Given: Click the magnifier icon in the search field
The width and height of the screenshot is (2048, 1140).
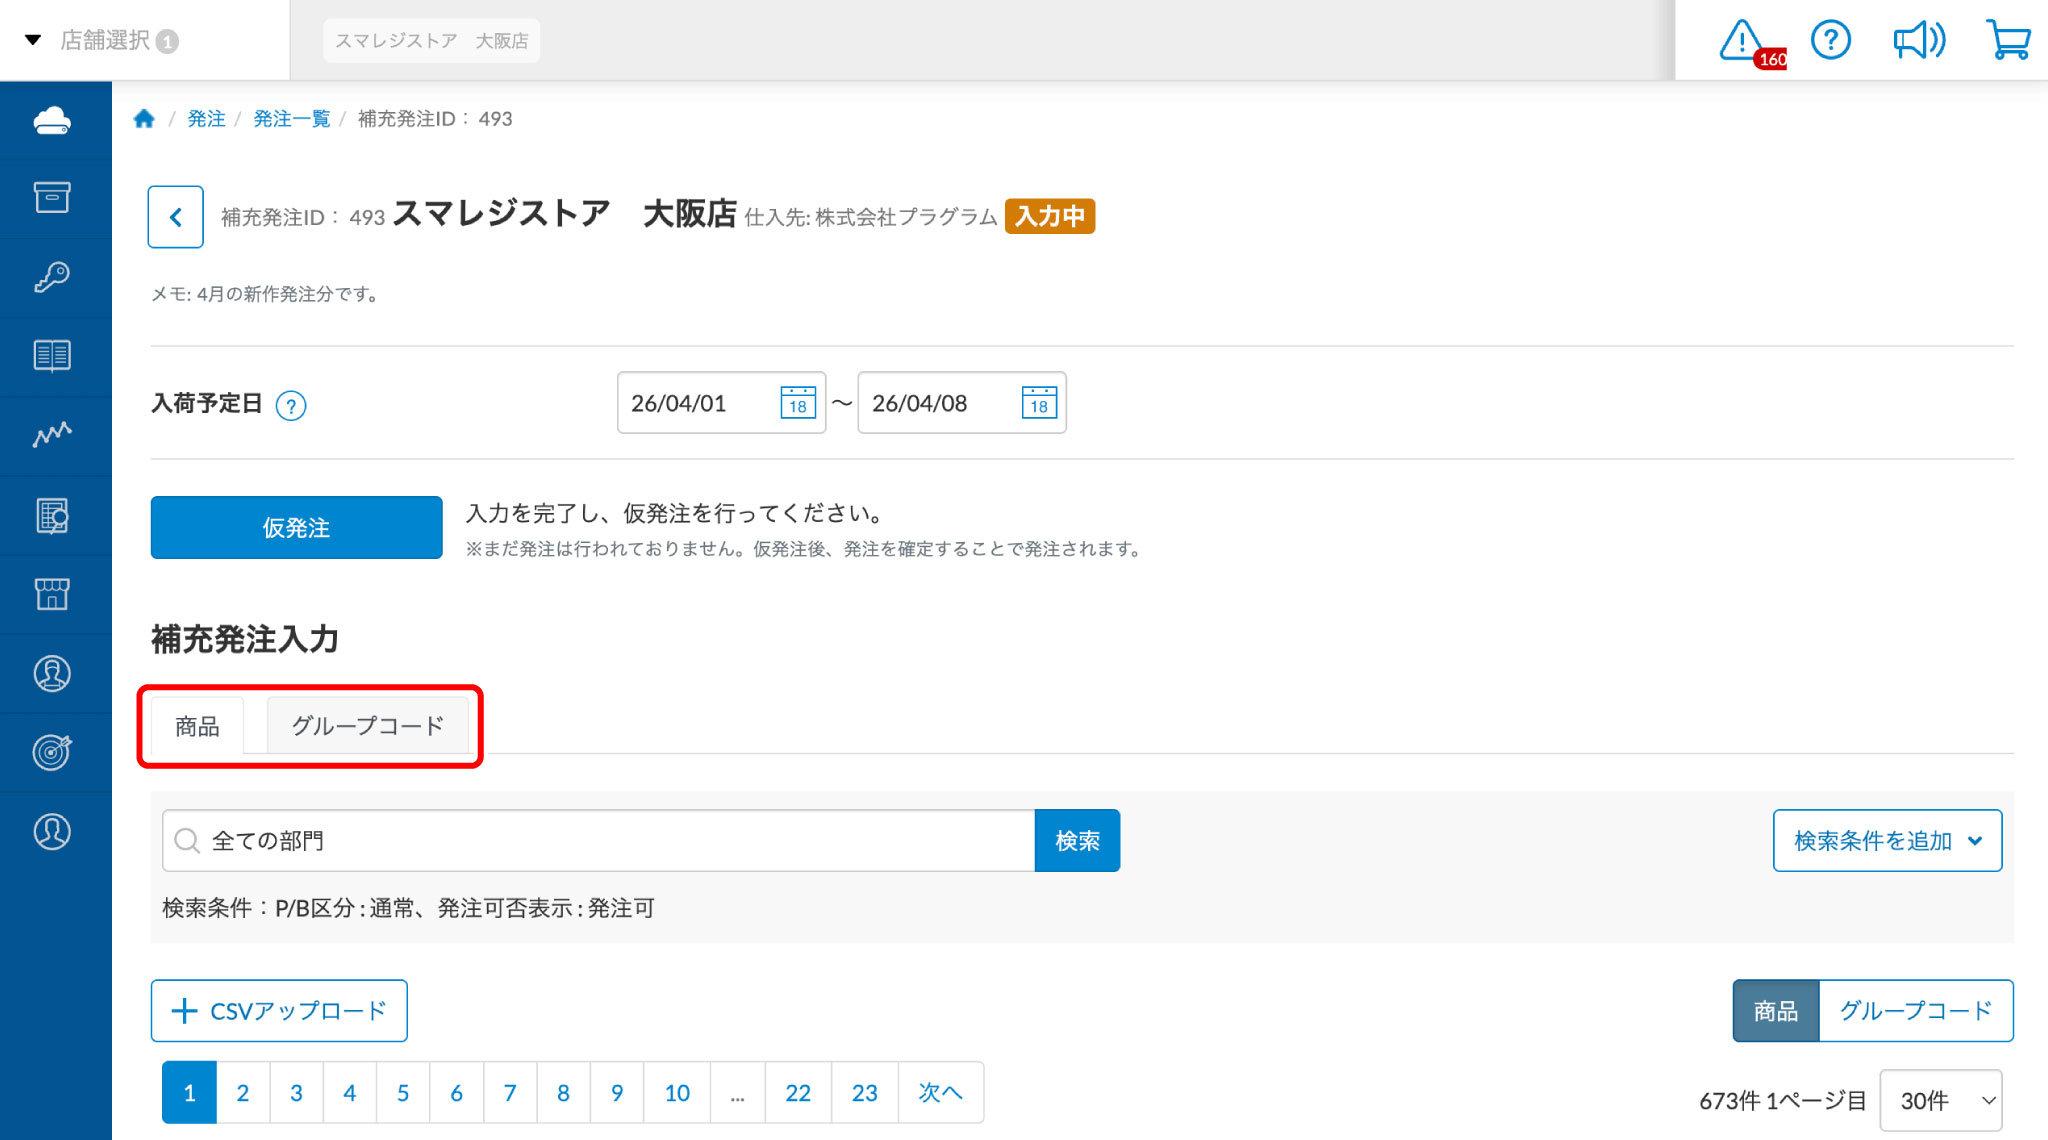Looking at the screenshot, I should [x=187, y=841].
